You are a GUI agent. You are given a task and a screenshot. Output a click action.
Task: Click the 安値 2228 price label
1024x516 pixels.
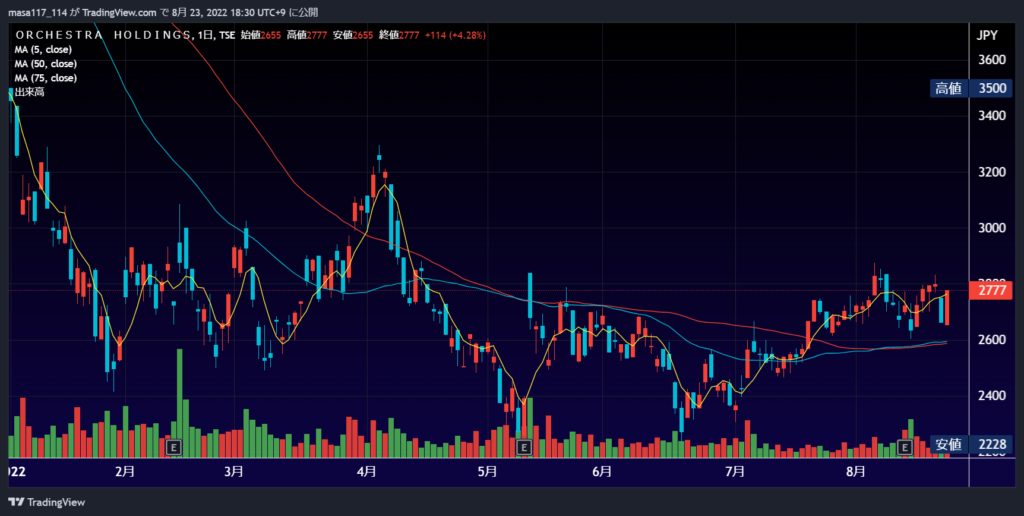click(969, 445)
